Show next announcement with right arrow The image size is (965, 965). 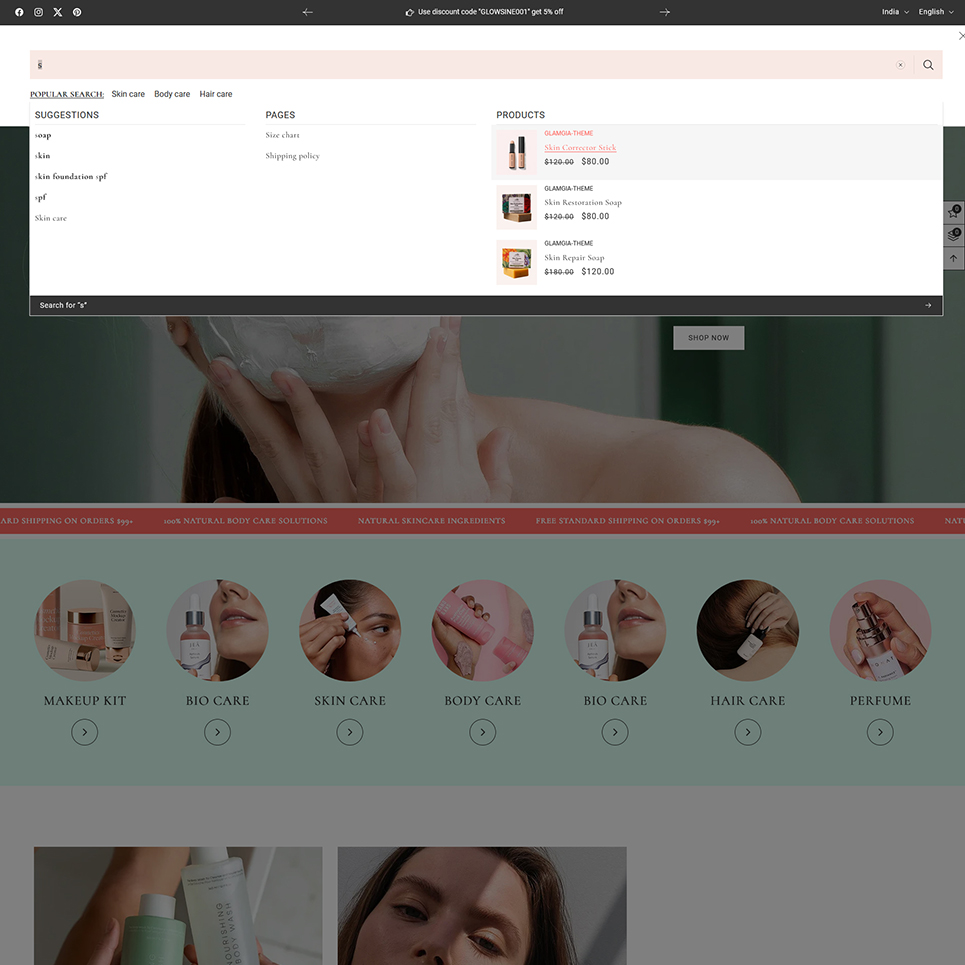pos(665,12)
